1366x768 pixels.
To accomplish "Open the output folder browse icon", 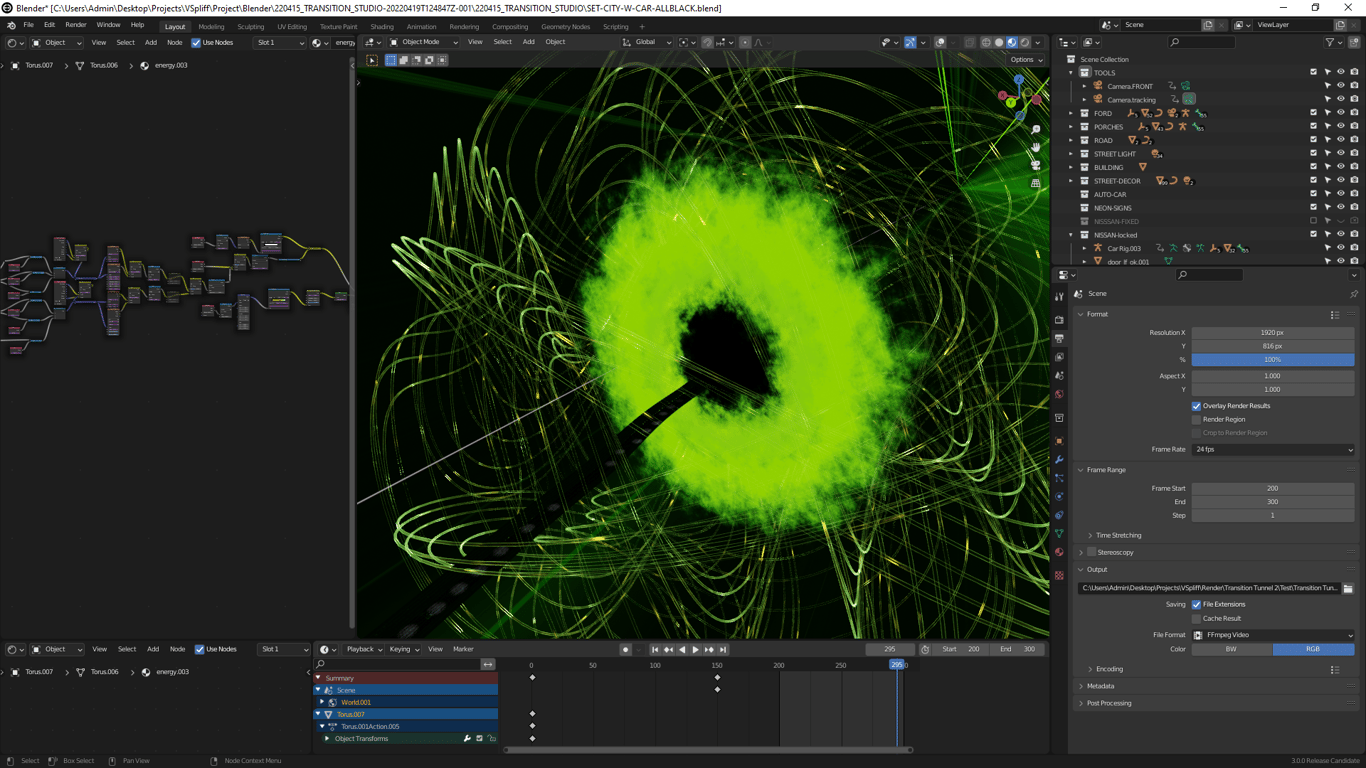I will tap(1348, 588).
